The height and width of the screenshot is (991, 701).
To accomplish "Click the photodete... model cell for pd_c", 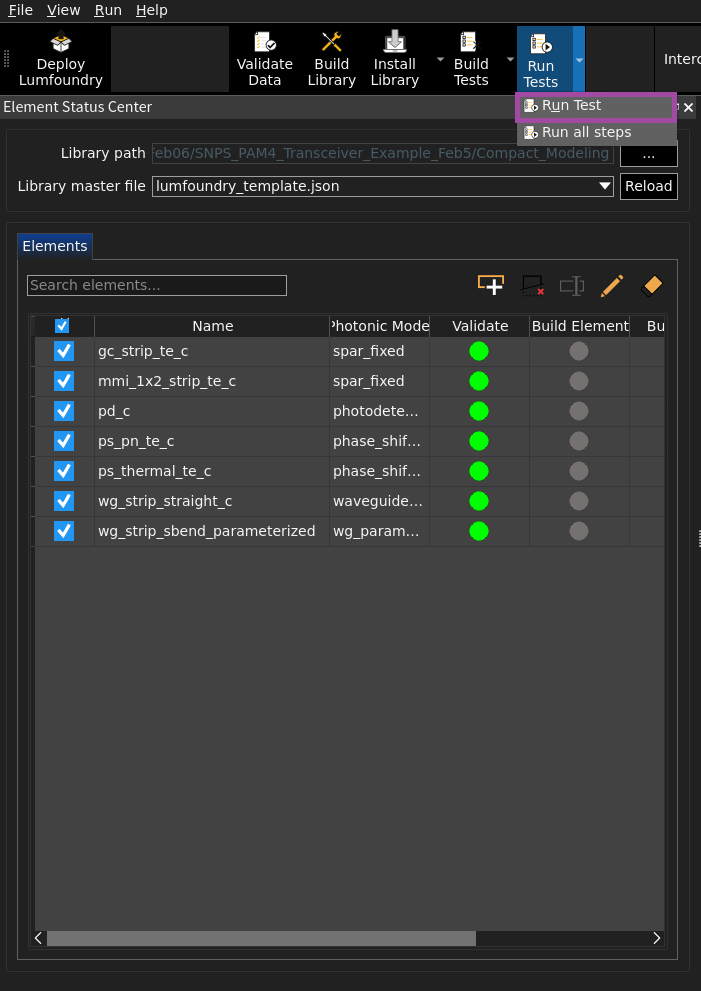I will (x=379, y=411).
